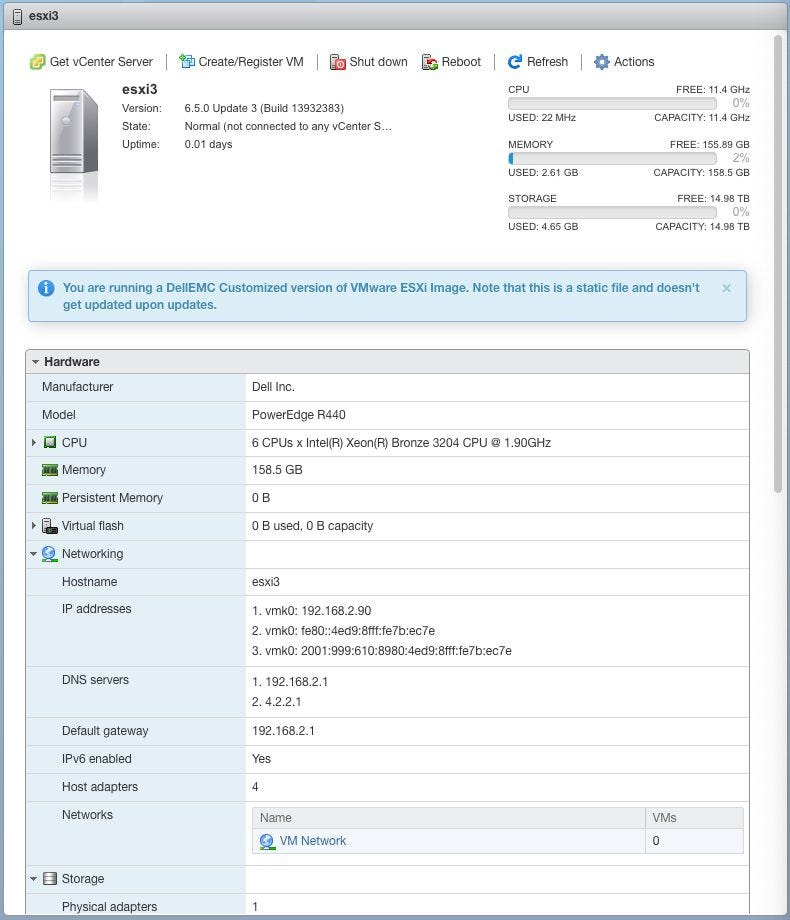
Task: Click the Default gateway value '192.168.2.1'
Action: click(x=283, y=731)
